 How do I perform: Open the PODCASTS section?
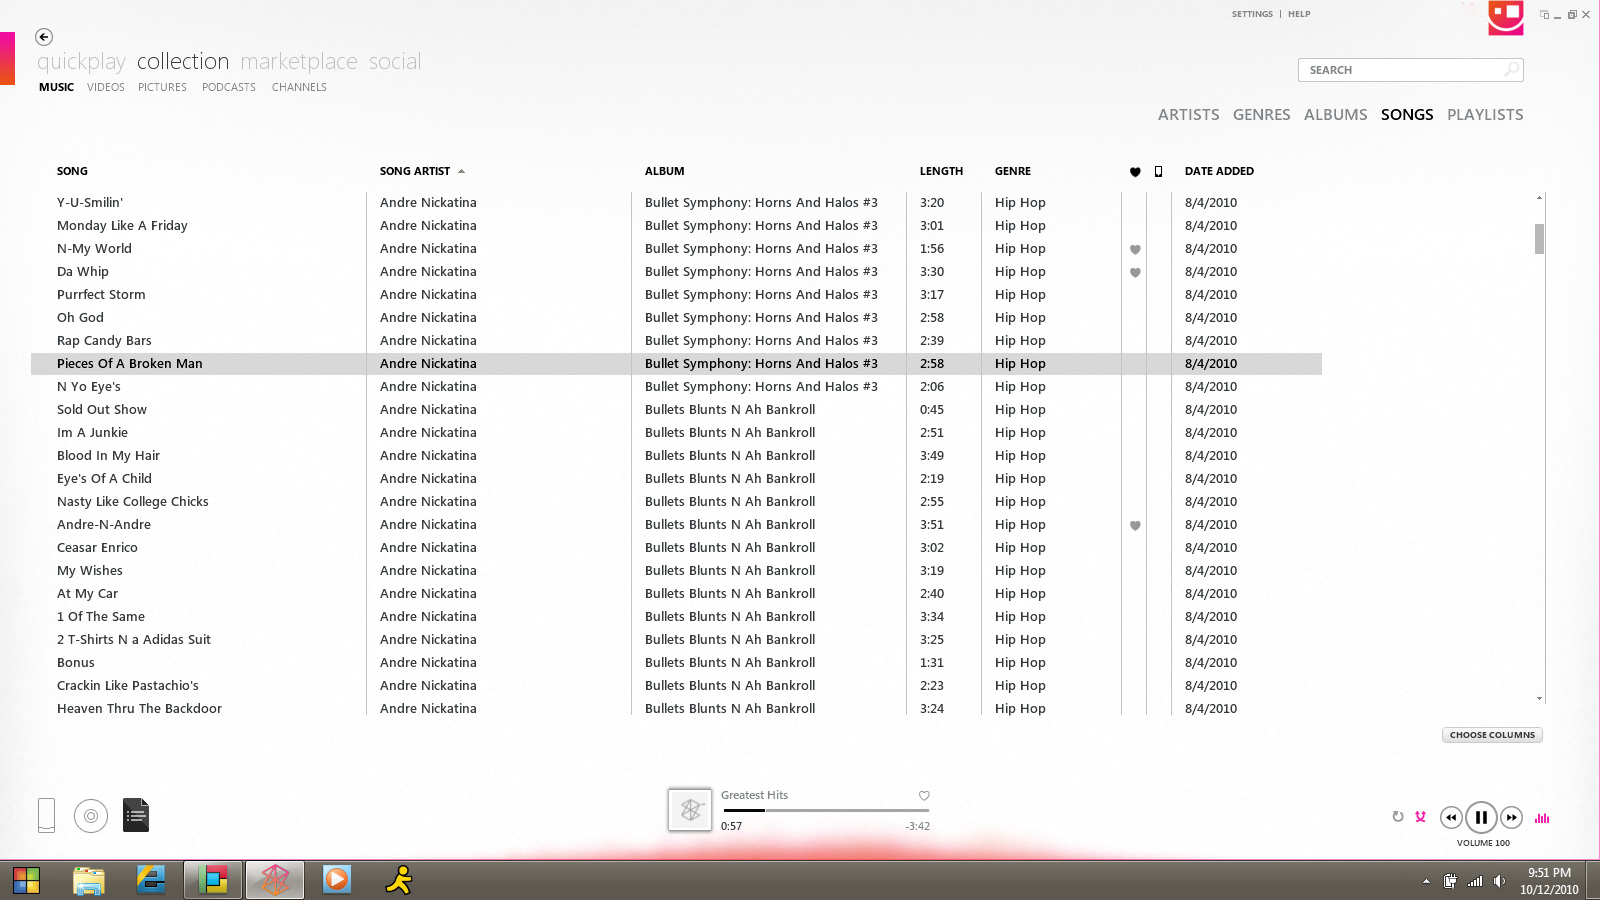point(229,87)
